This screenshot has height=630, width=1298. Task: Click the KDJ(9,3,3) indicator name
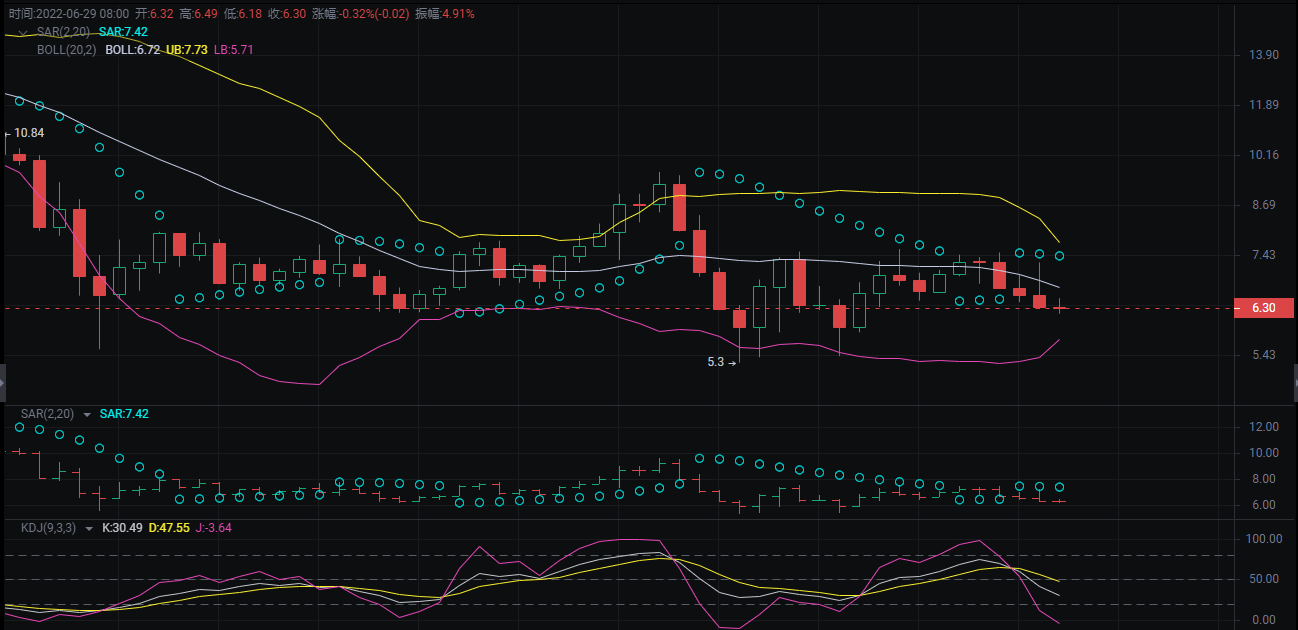coord(50,528)
